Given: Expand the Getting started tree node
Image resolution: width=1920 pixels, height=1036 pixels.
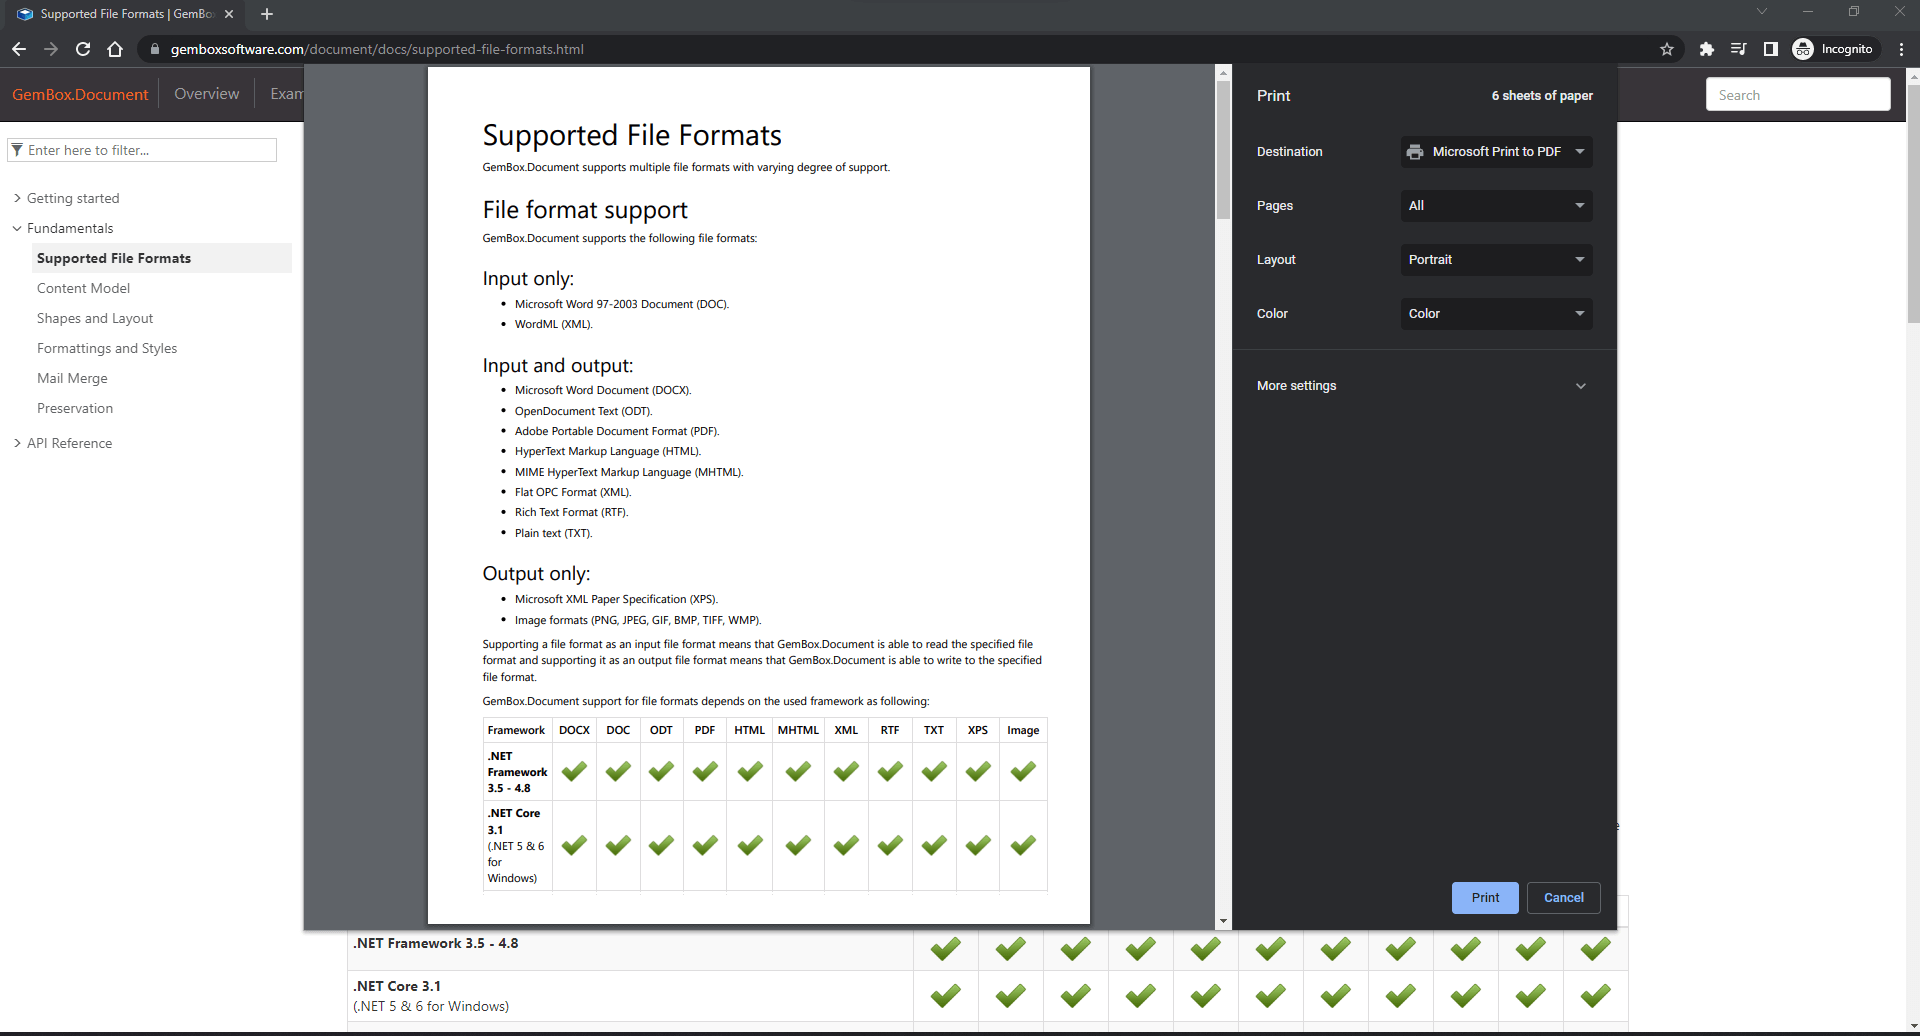Looking at the screenshot, I should (73, 198).
